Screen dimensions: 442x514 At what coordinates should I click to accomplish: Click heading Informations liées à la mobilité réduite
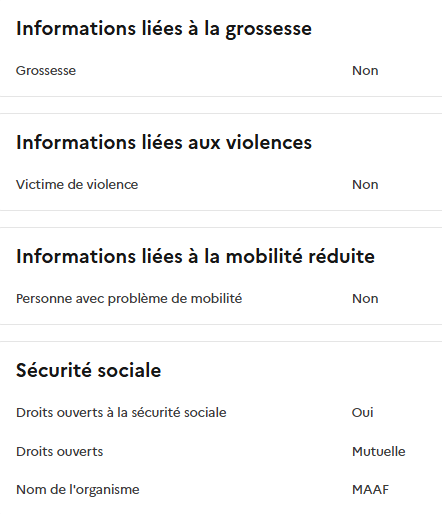point(195,257)
